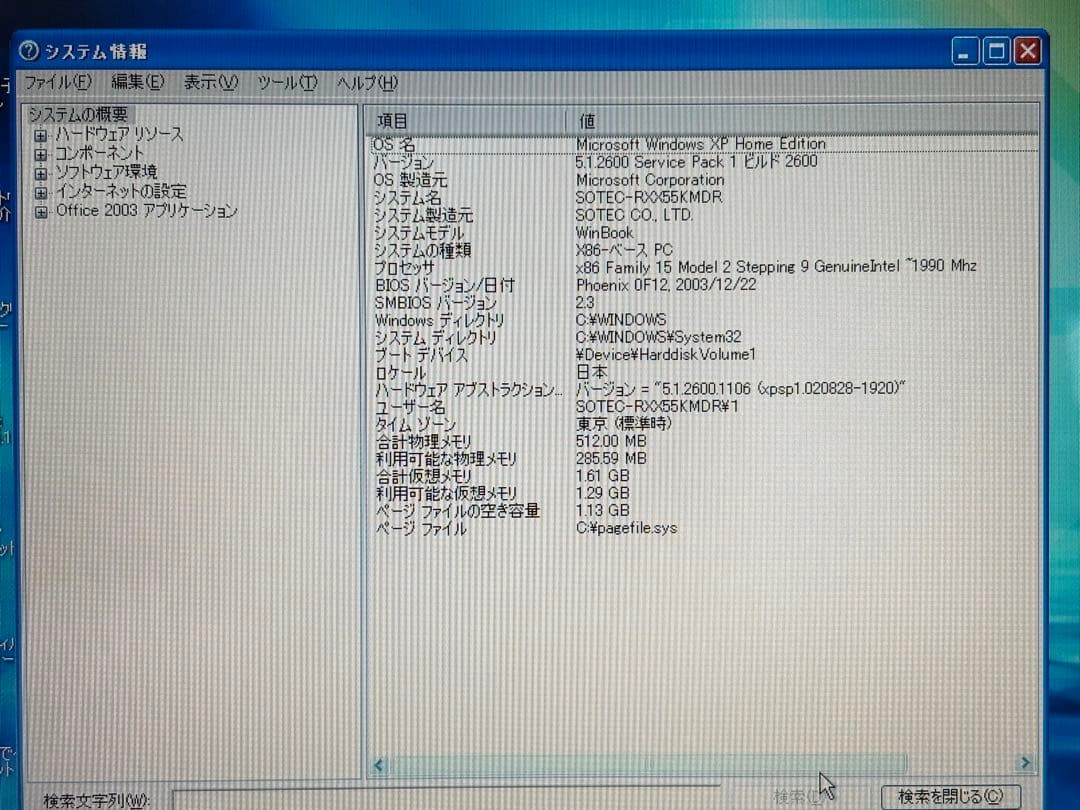Open the ツール(T) menu

click(287, 83)
